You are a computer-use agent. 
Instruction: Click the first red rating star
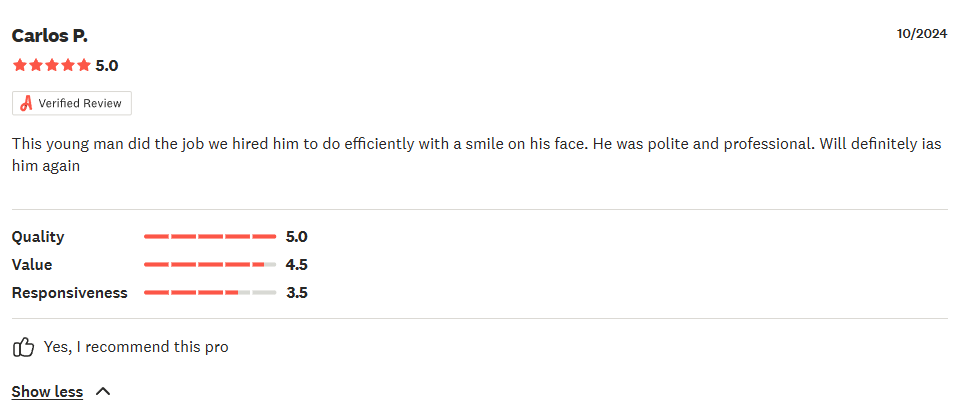pos(20,65)
